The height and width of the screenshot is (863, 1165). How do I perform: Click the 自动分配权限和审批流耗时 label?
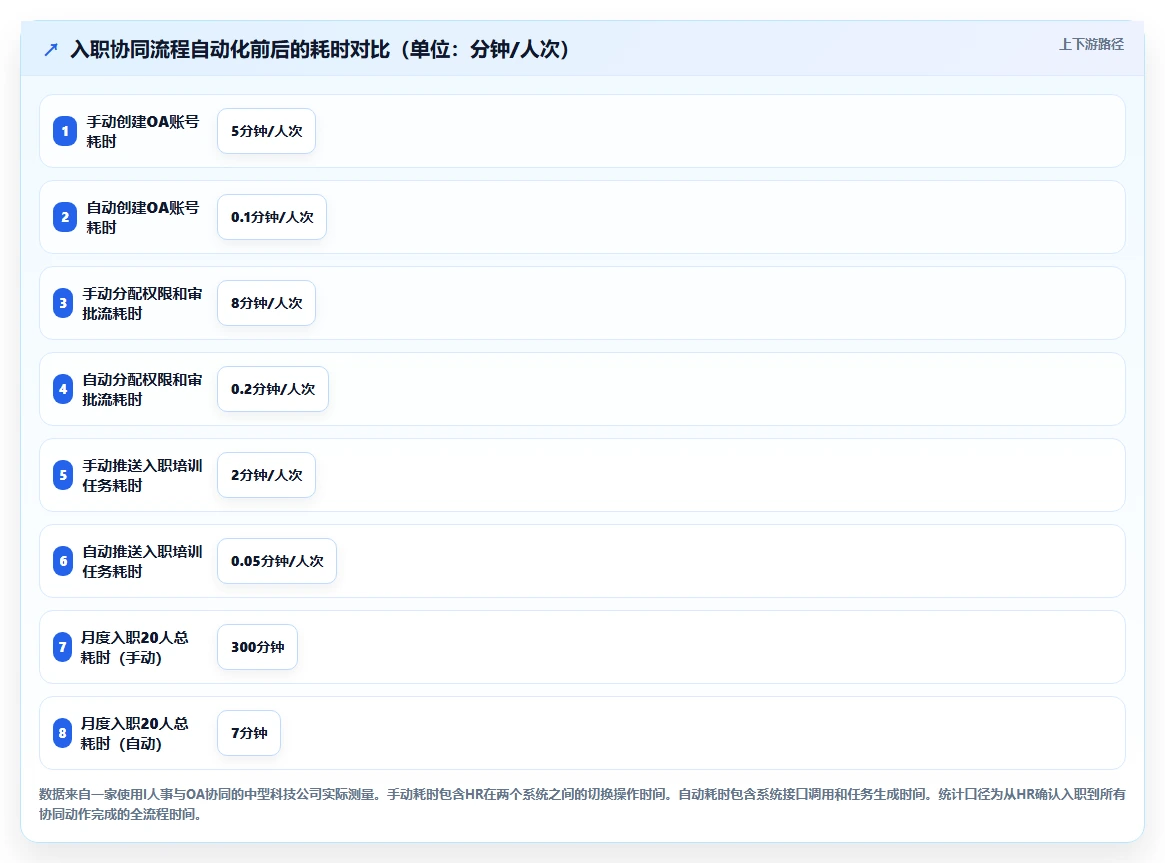(x=142, y=390)
